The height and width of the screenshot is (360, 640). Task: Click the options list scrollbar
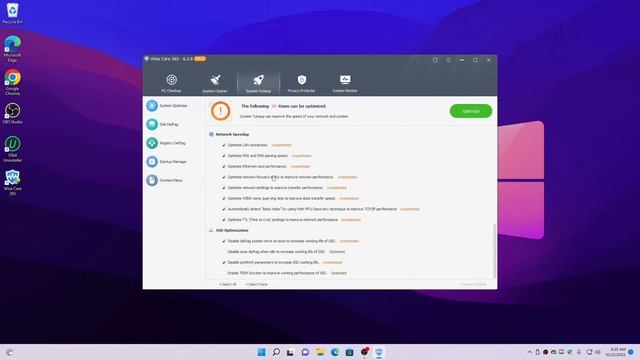click(495, 251)
